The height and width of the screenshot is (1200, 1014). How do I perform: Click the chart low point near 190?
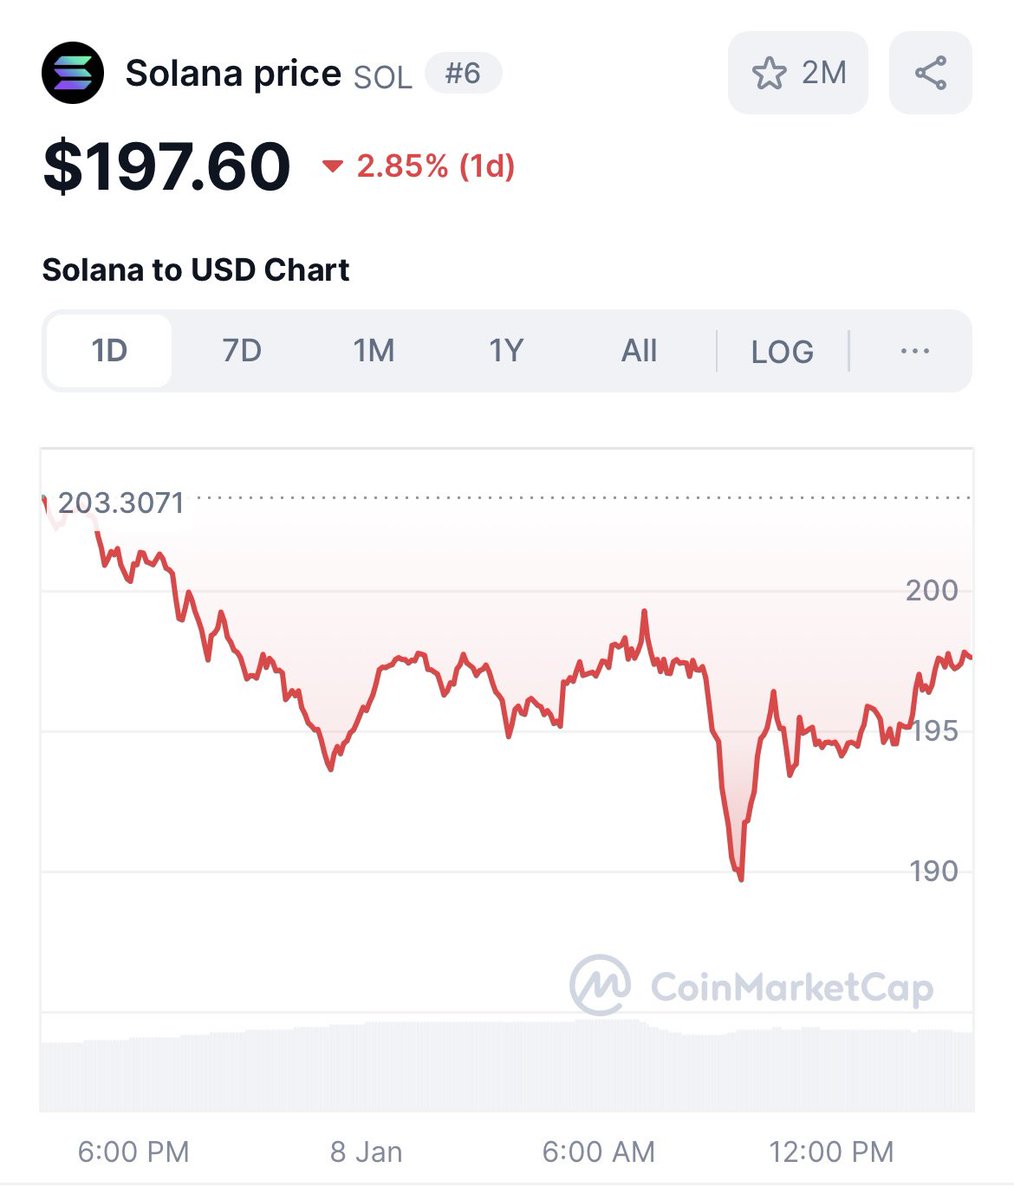[x=740, y=878]
